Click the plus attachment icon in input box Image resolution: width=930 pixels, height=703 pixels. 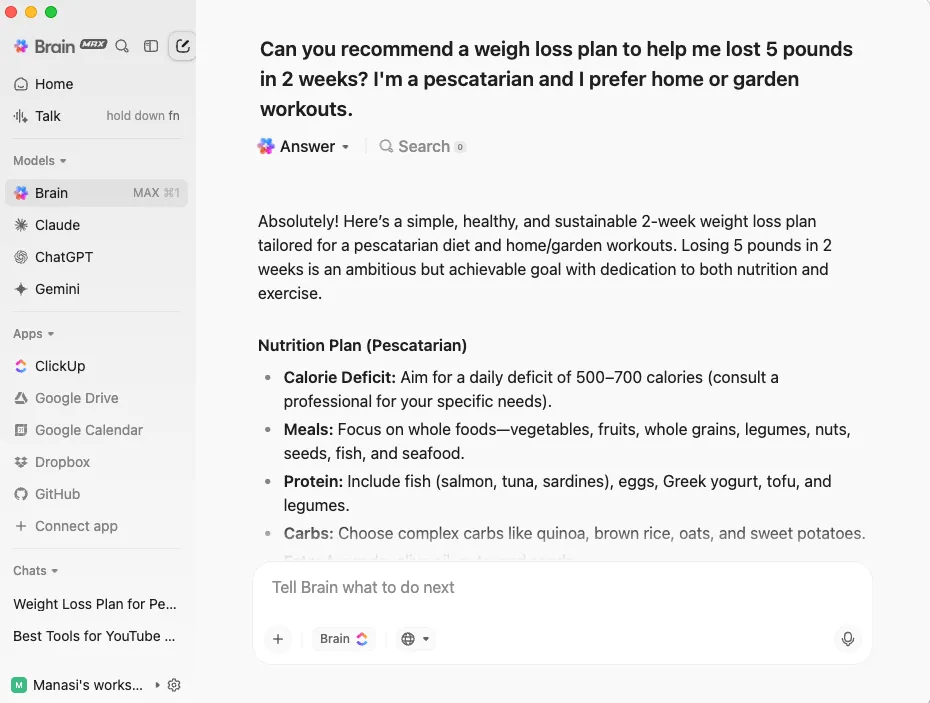(x=278, y=639)
